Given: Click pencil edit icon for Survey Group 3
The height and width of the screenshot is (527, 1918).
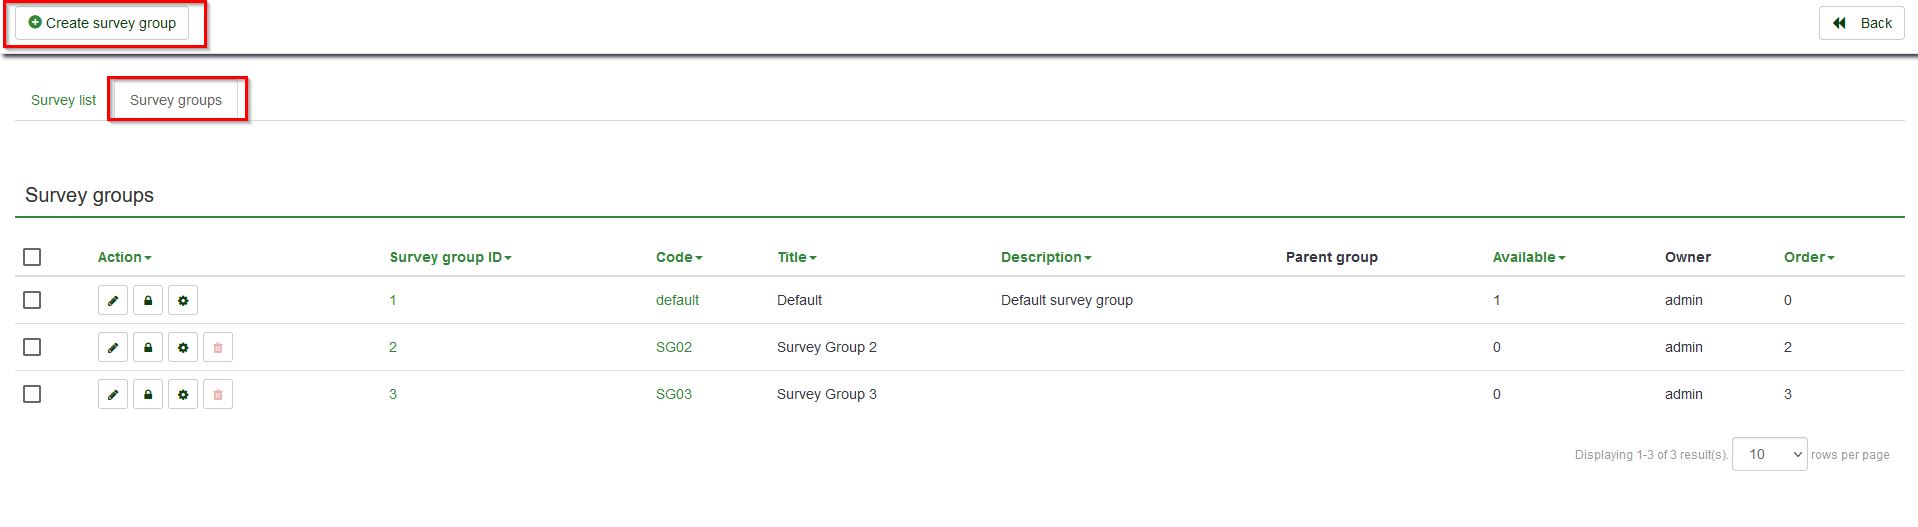Looking at the screenshot, I should 113,394.
